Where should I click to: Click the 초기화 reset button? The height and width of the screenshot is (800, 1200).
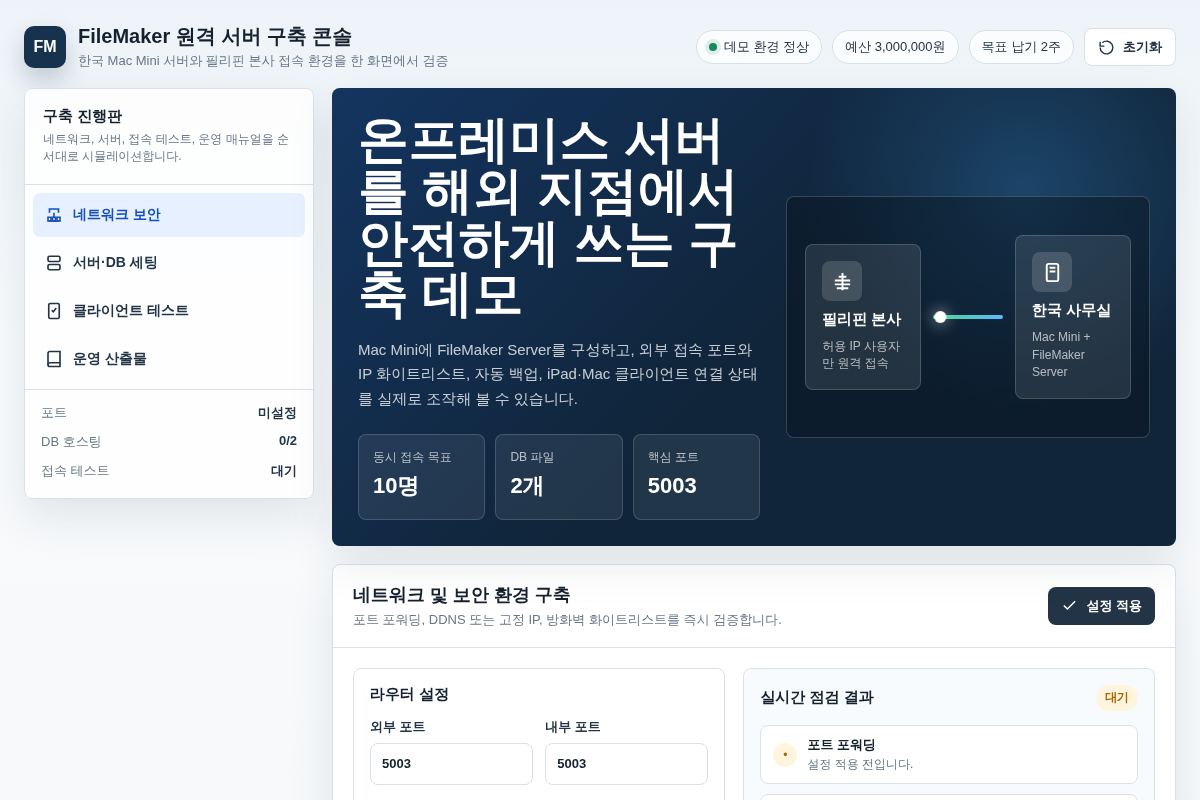(x=1130, y=47)
